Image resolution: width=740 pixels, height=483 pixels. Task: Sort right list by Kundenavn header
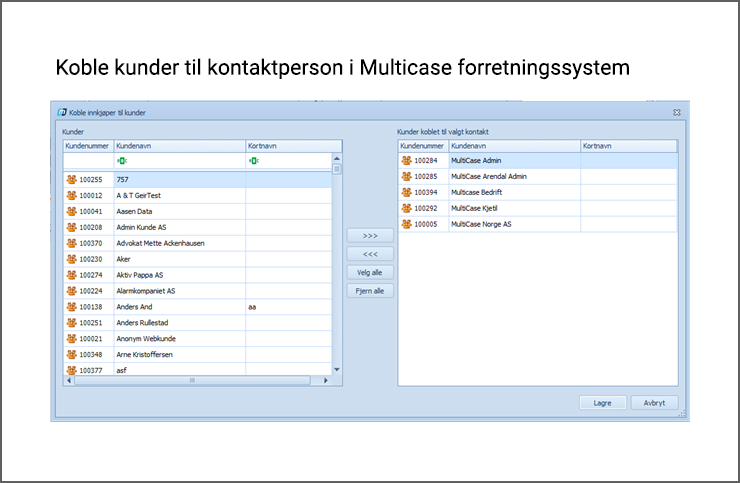514,146
